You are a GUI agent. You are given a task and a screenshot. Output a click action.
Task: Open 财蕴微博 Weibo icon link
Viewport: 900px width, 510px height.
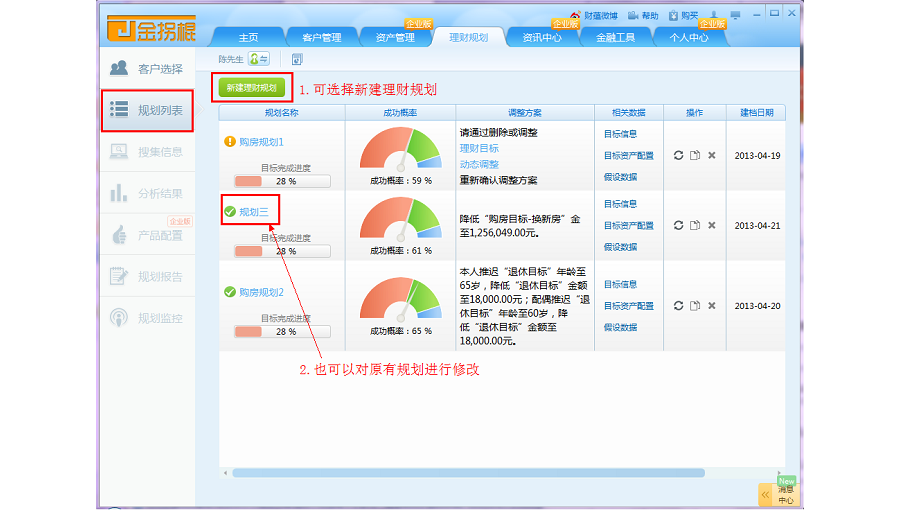tap(575, 16)
